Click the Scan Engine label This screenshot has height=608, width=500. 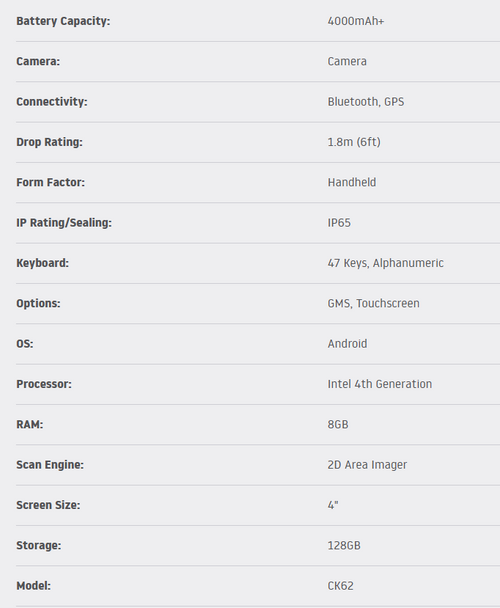50,465
